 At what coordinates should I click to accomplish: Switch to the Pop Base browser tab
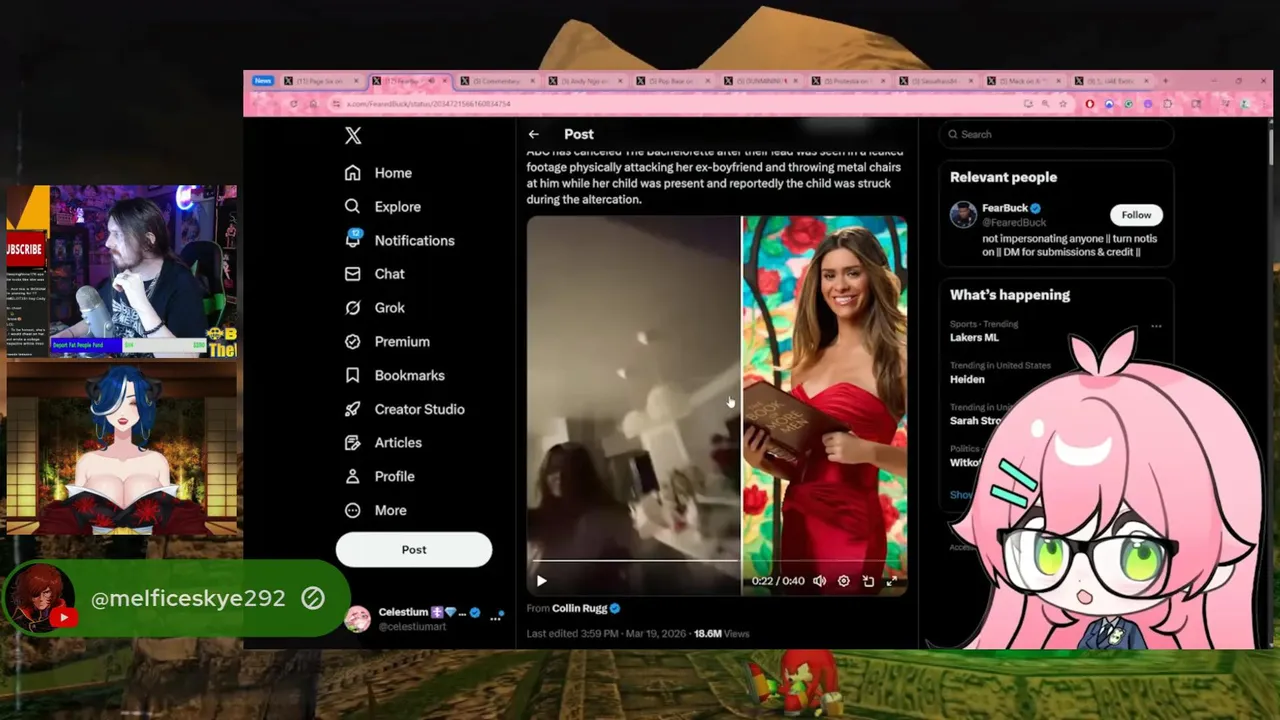pyautogui.click(x=672, y=81)
